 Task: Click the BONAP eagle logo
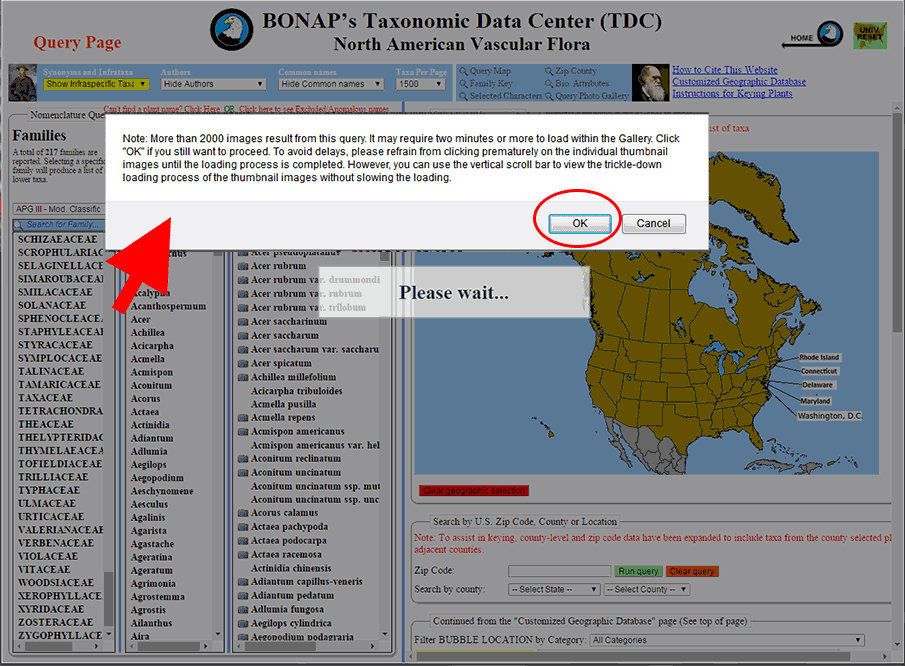click(233, 30)
